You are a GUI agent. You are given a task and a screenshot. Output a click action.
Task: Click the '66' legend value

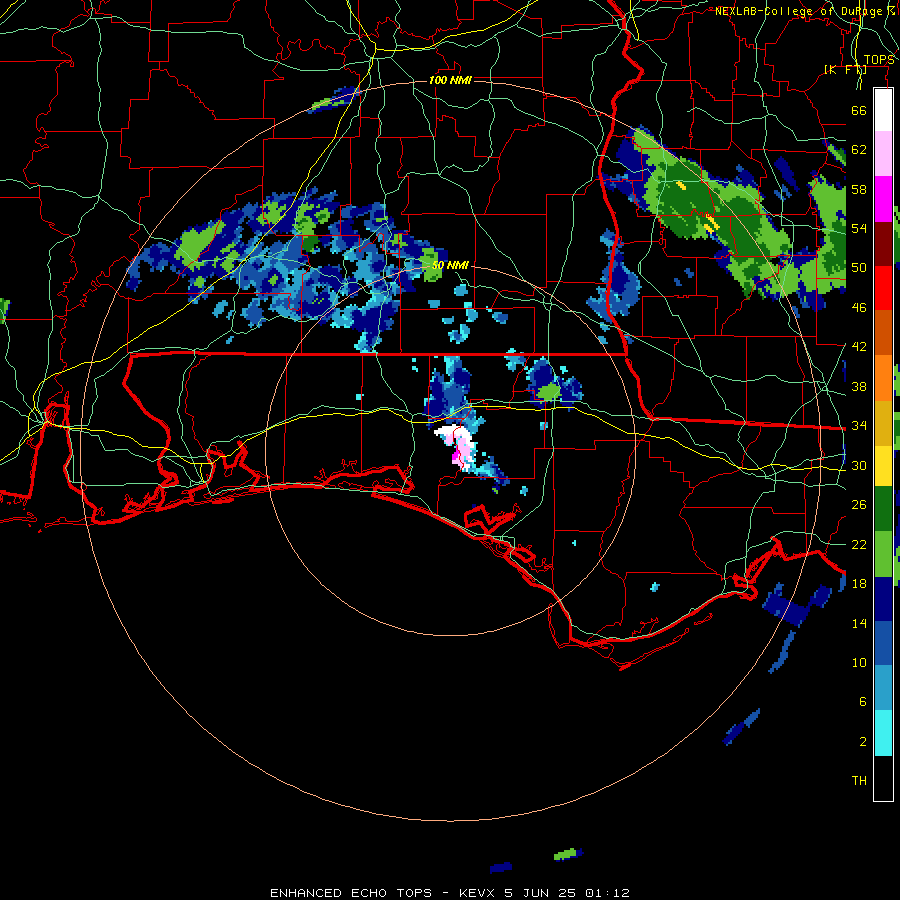pos(859,110)
